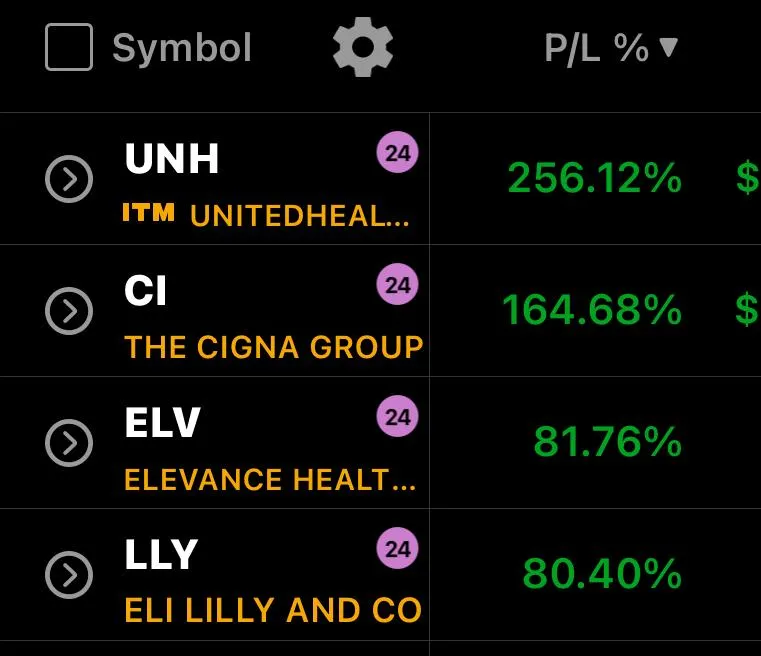Expand the LLY row arrow
This screenshot has width=761, height=656.
(69, 575)
